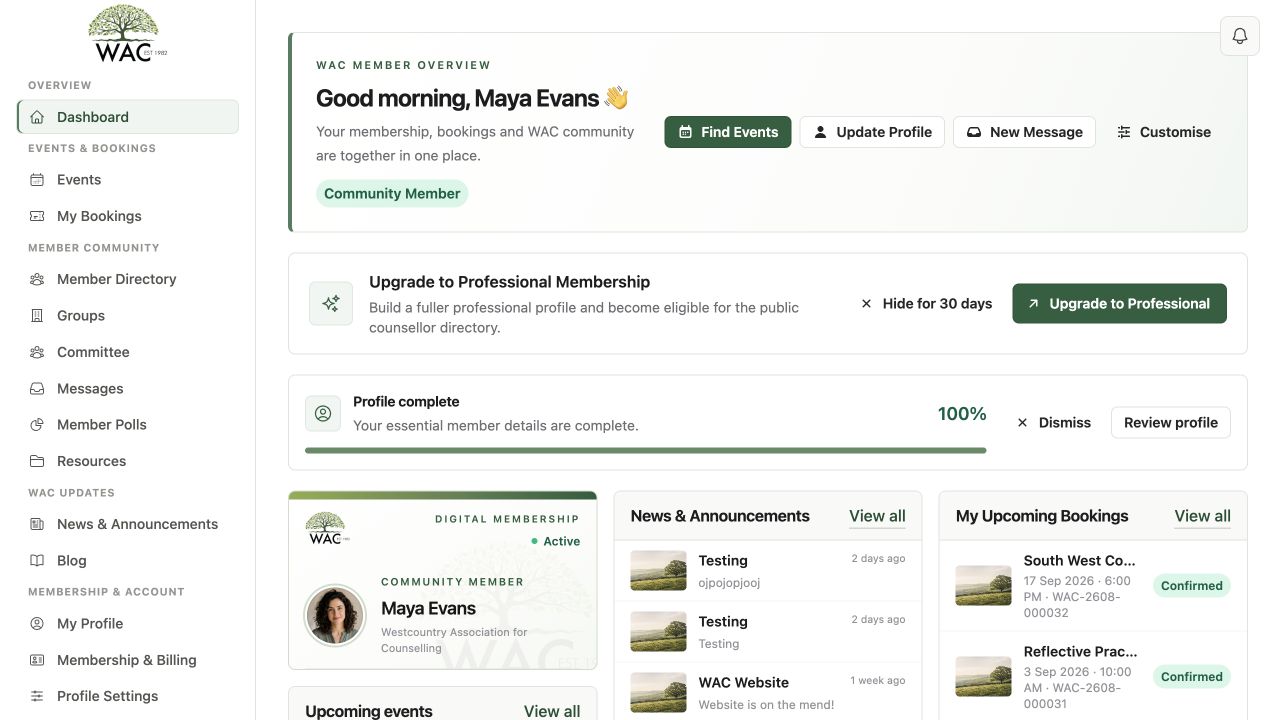Click the Membership & Billing card icon
The height and width of the screenshot is (720, 1280).
(37, 660)
